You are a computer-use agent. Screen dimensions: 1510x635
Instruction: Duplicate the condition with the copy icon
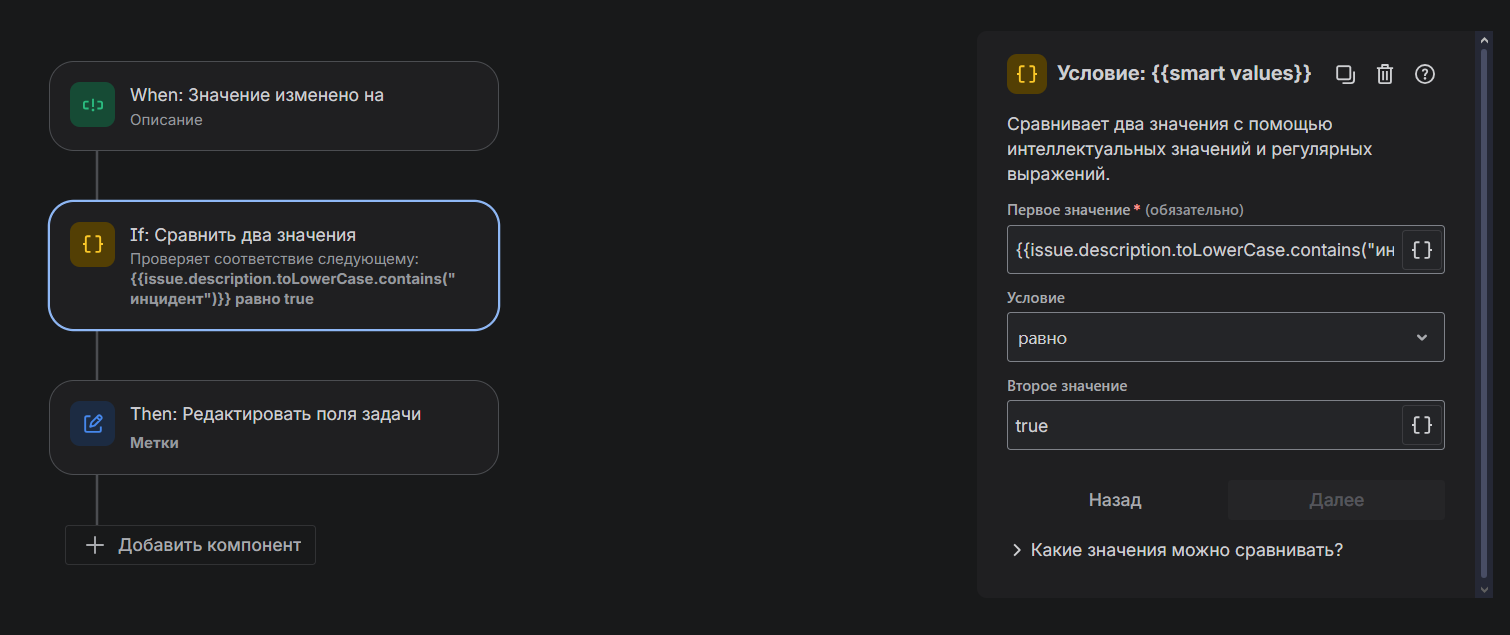(1345, 74)
